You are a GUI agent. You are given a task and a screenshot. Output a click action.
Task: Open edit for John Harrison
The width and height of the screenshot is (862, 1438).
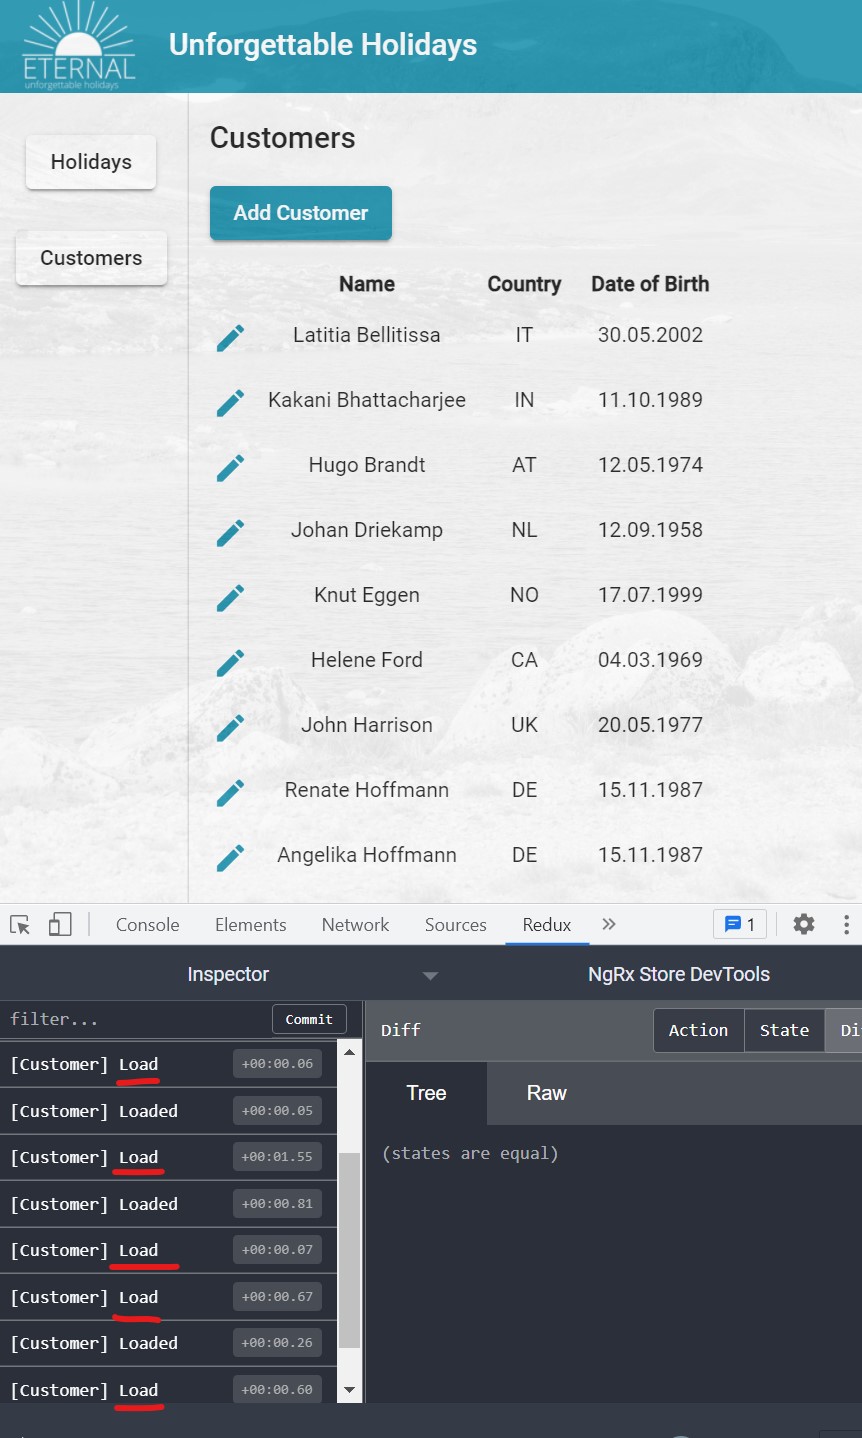point(230,727)
